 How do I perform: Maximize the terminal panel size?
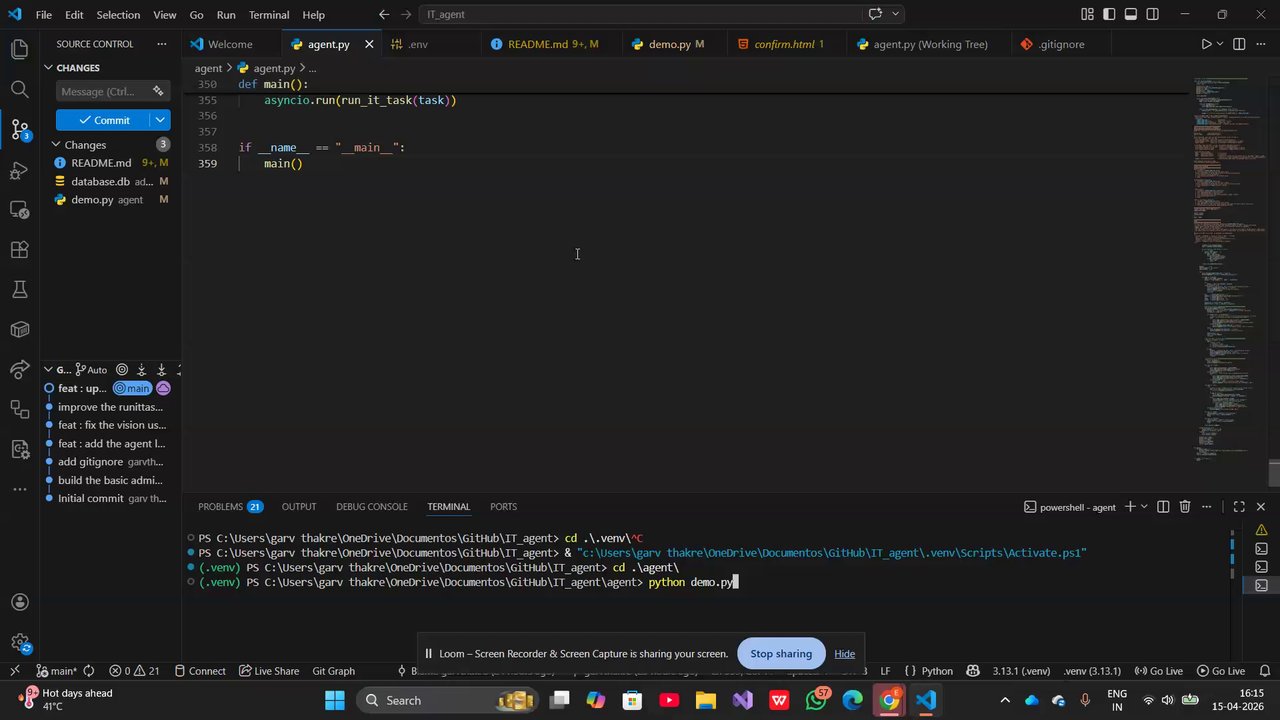tap(1238, 507)
